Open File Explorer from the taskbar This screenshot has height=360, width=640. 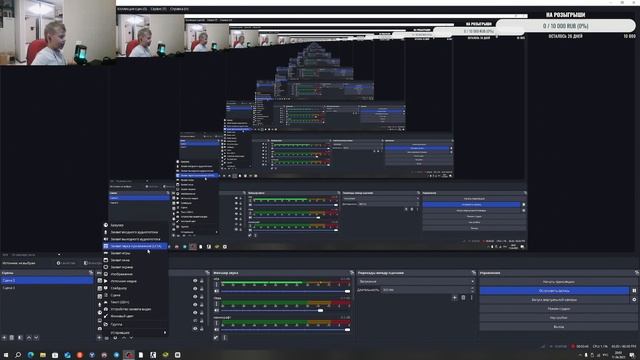[x=43, y=355]
